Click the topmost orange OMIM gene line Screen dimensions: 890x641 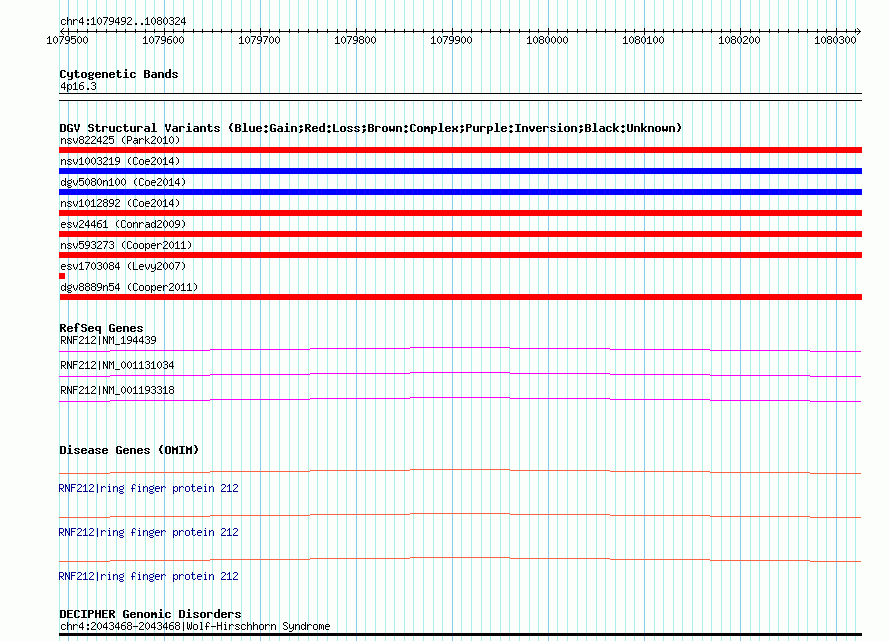460,471
